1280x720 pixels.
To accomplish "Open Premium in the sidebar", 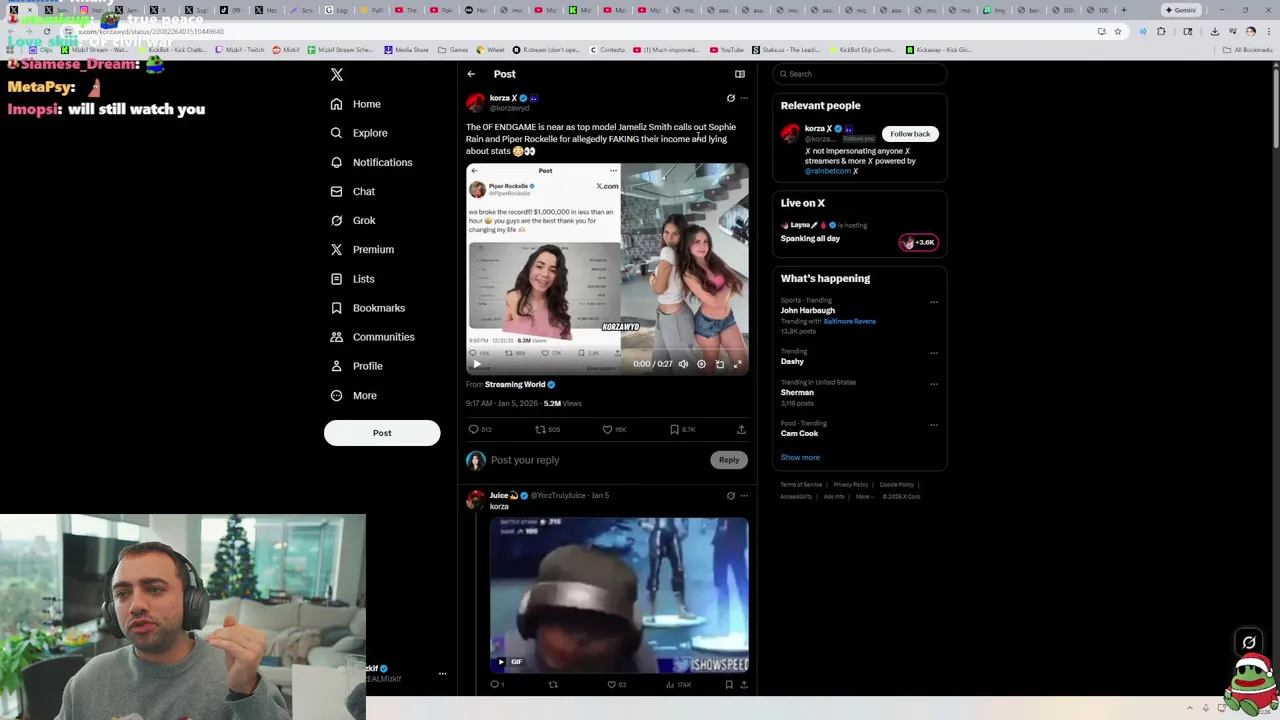I will coord(361,249).
